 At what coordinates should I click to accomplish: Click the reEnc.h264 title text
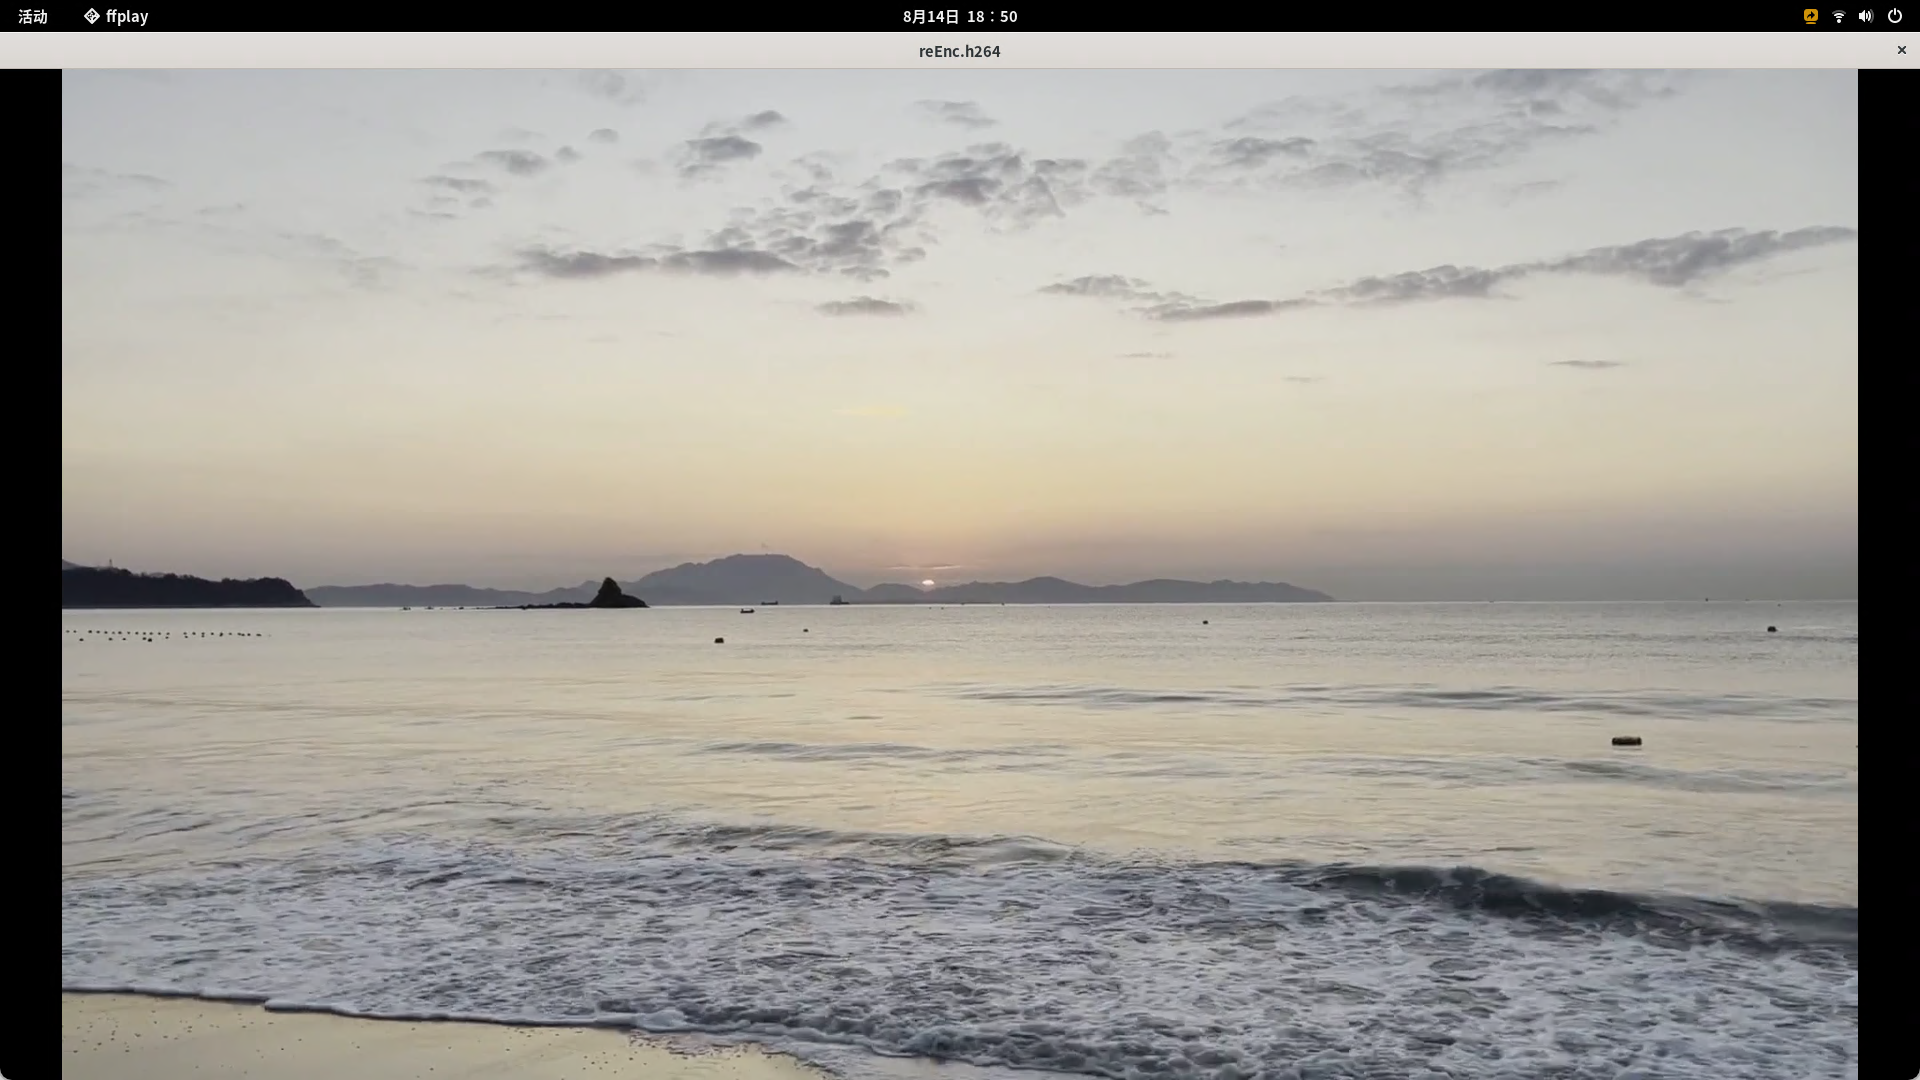point(959,51)
